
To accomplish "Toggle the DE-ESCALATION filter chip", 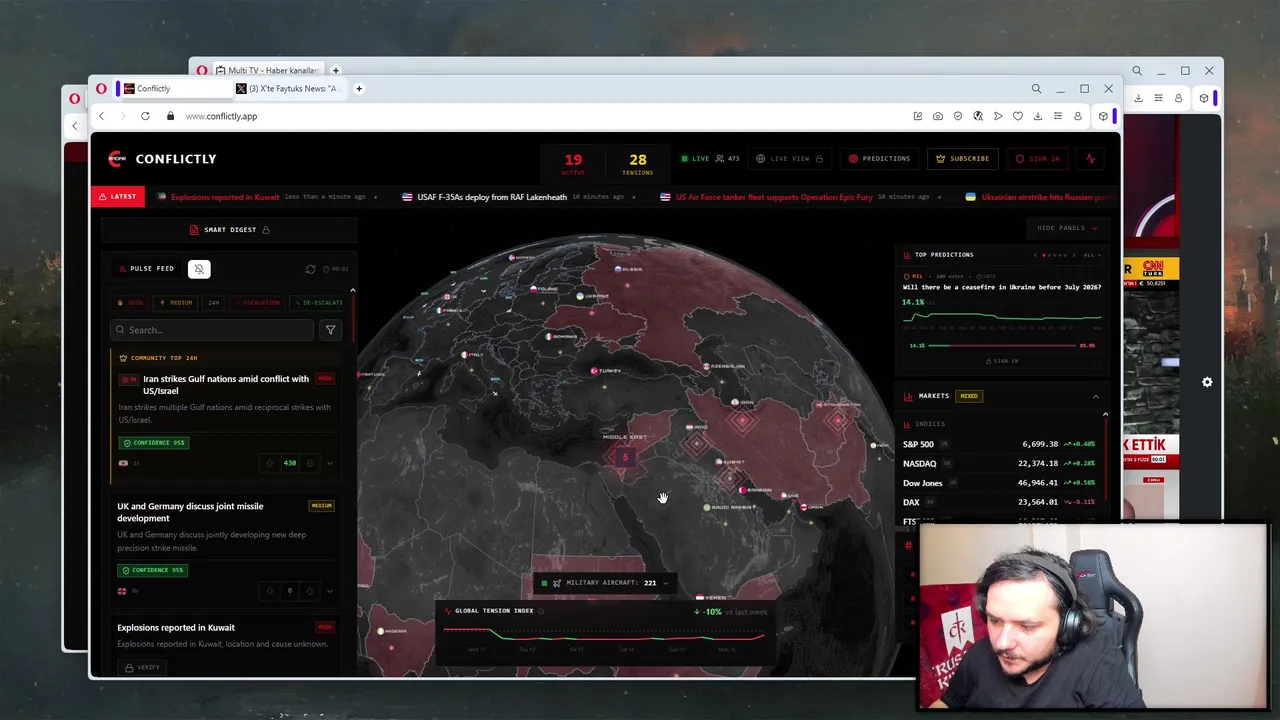I will tap(317, 302).
